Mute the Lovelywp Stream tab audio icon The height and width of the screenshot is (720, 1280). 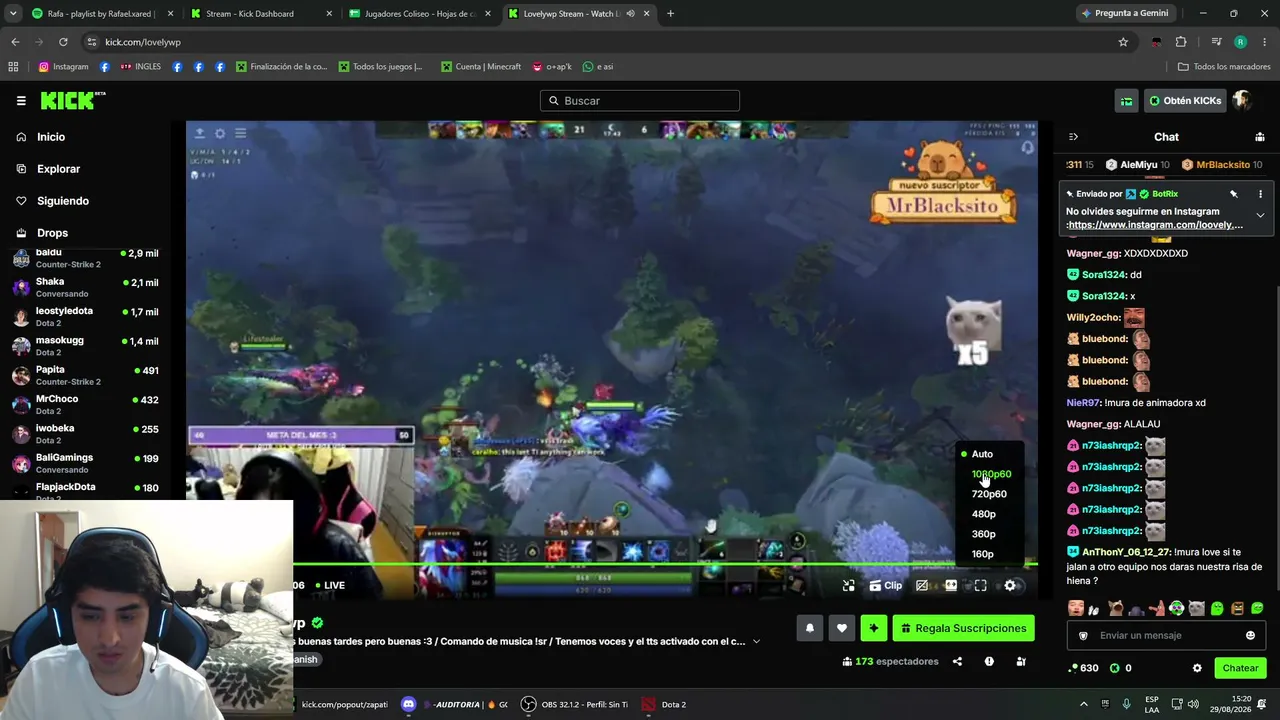[630, 14]
